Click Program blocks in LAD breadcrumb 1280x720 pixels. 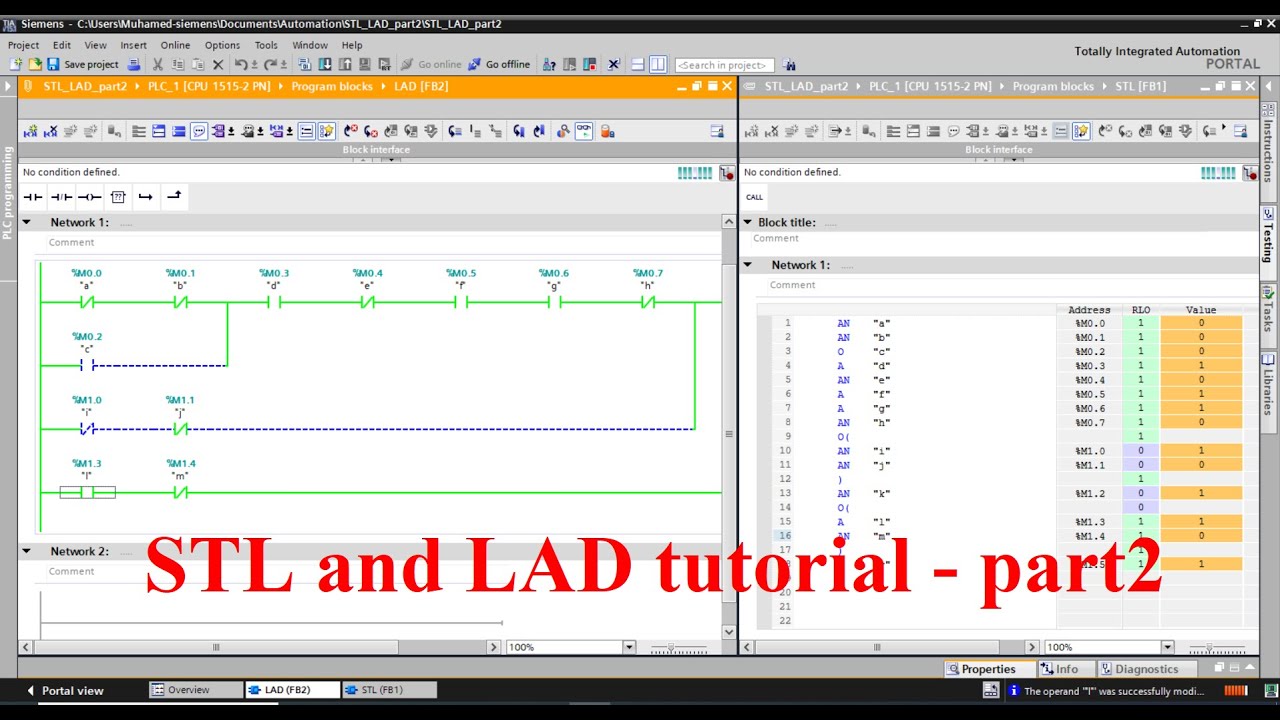click(332, 86)
